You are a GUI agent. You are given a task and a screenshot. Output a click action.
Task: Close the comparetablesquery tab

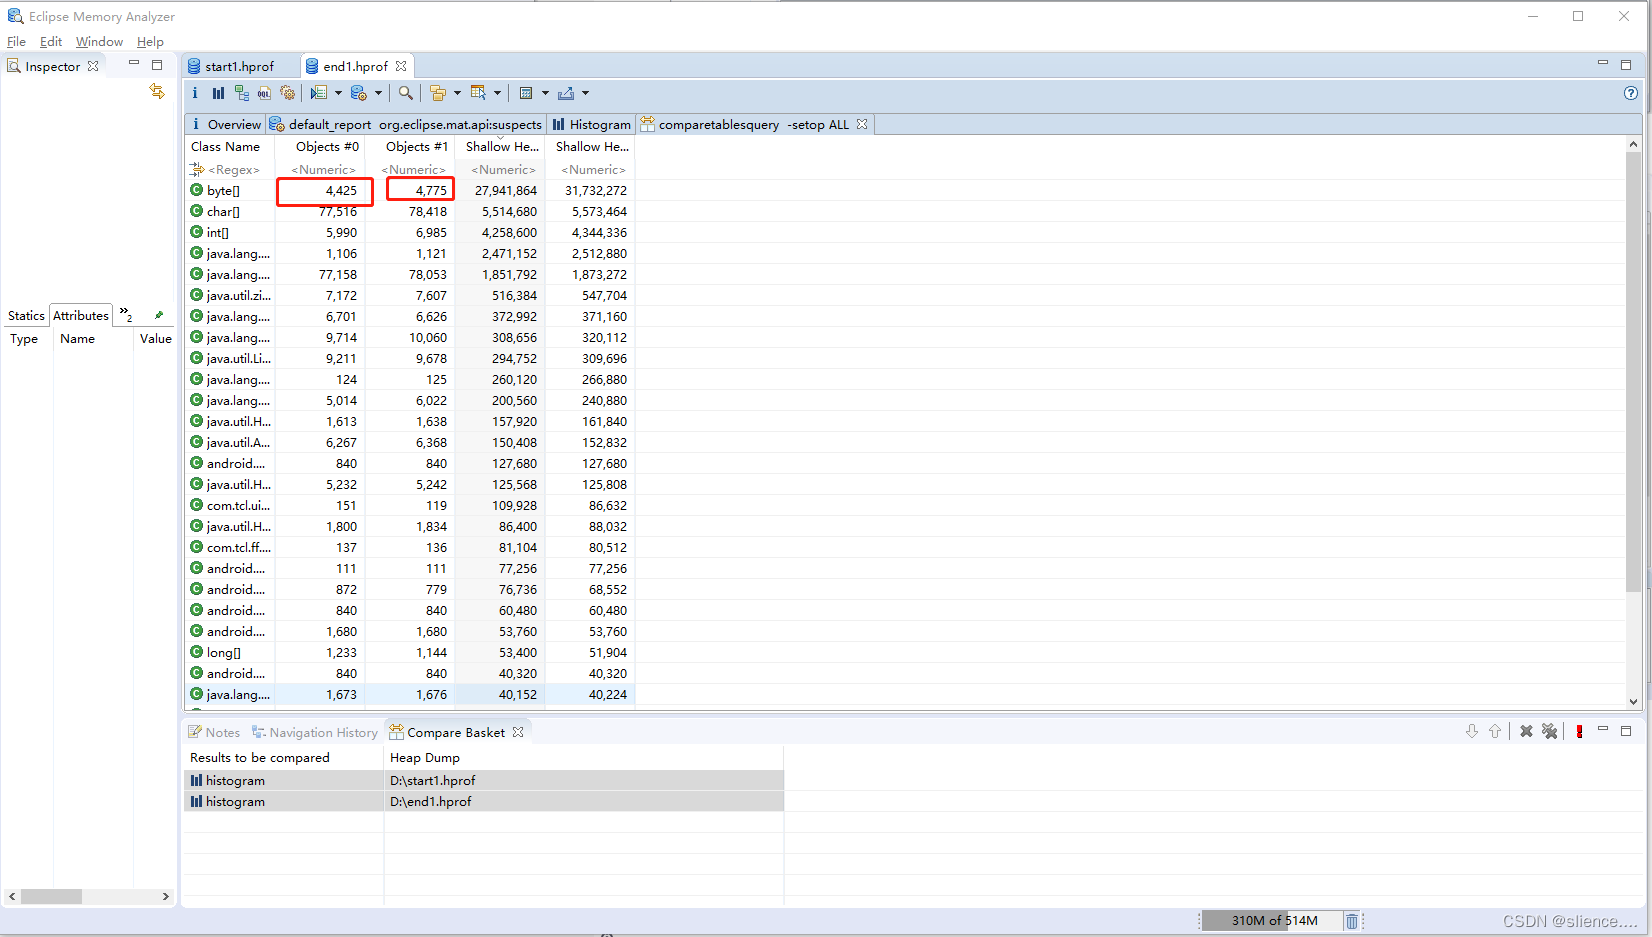tap(862, 124)
